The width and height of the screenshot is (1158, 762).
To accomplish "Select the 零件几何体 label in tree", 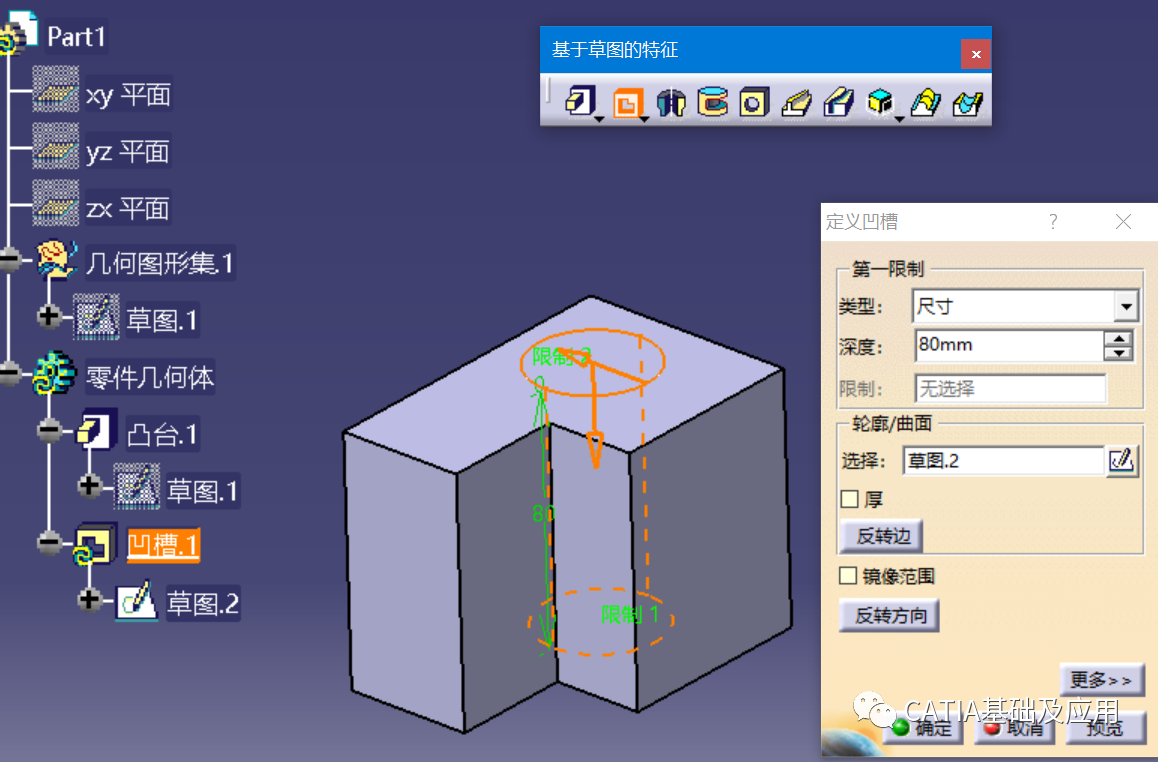I will tap(150, 377).
